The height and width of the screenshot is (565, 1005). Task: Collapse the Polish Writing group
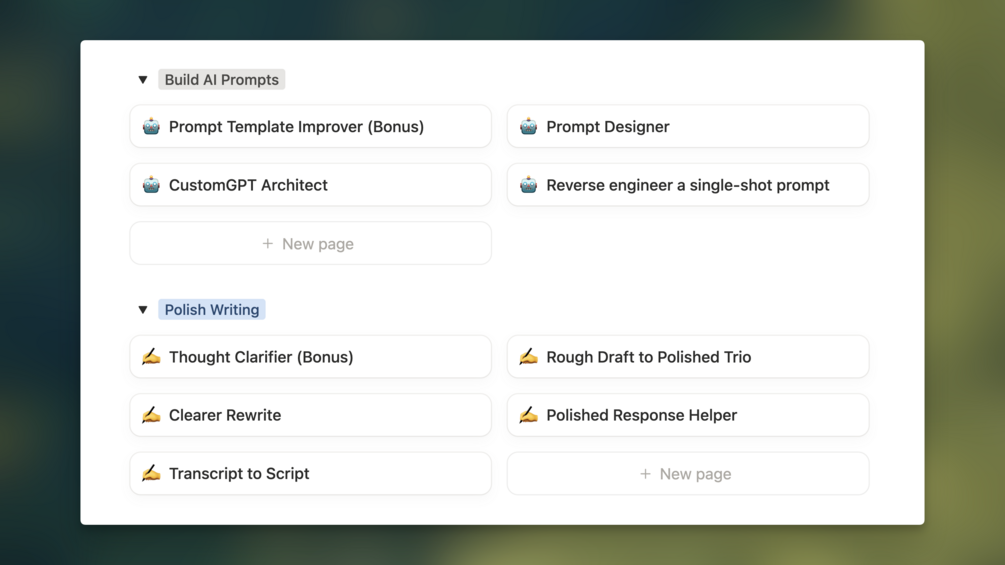point(143,310)
